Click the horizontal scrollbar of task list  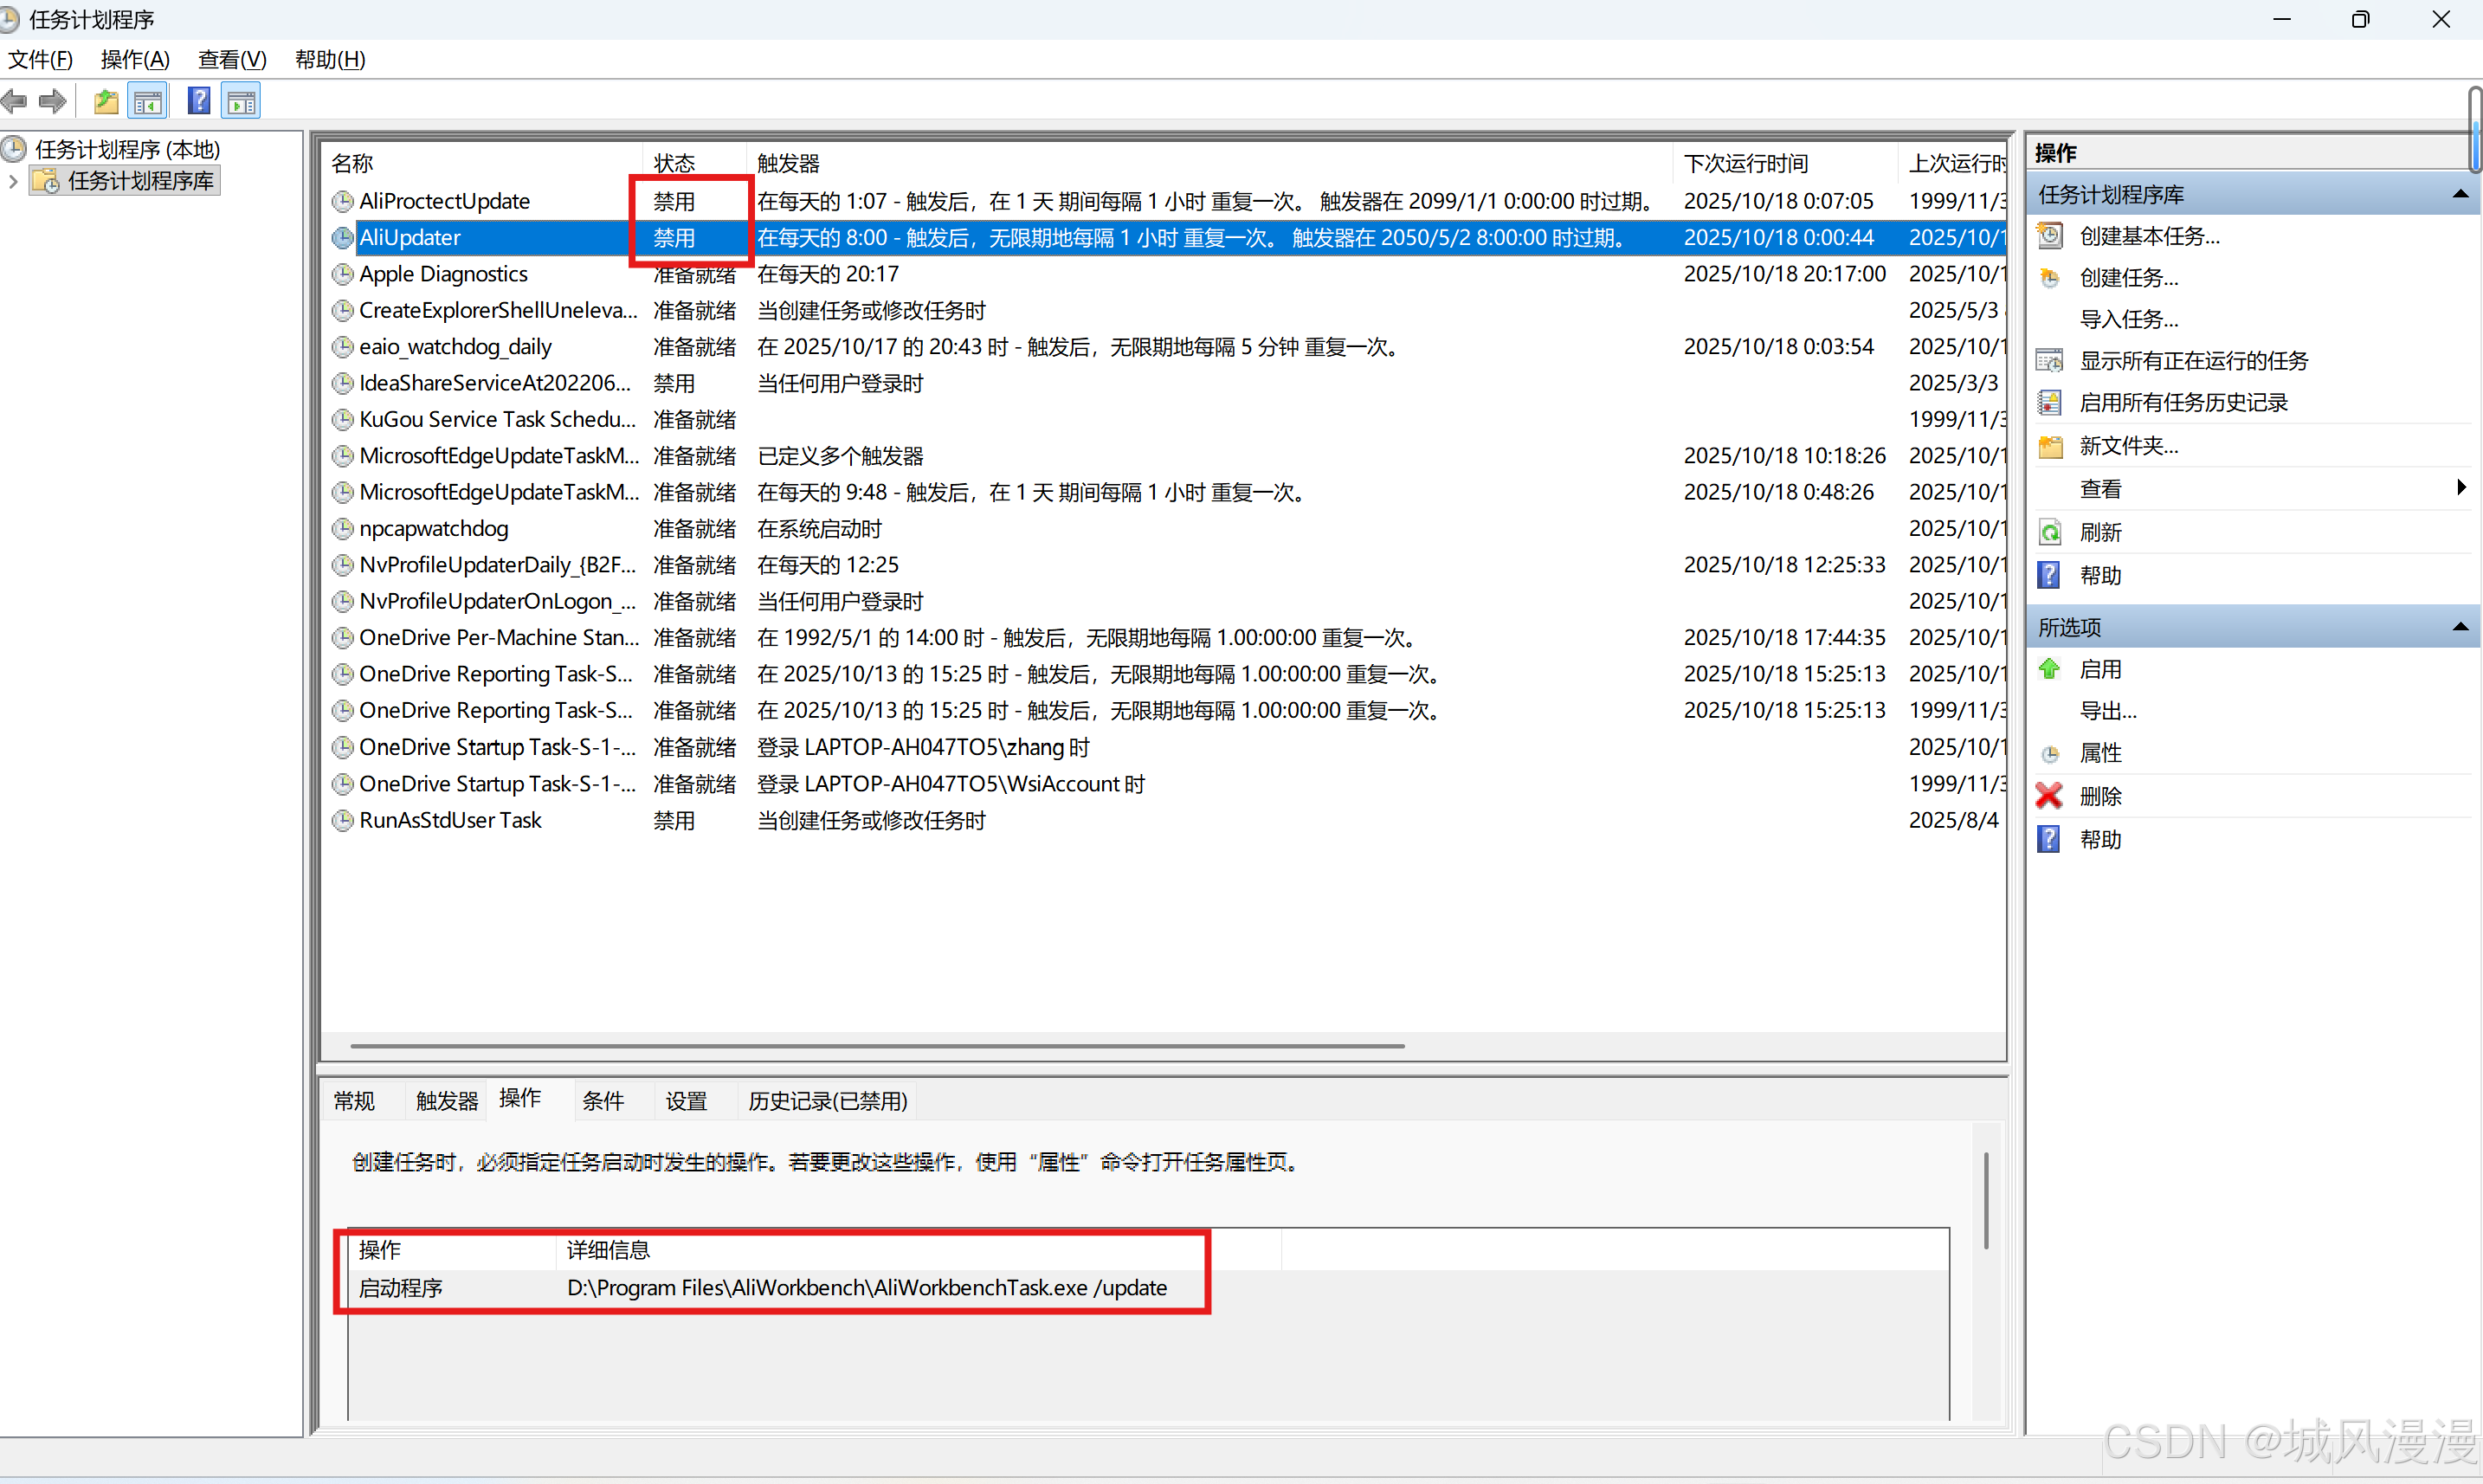pyautogui.click(x=877, y=1046)
